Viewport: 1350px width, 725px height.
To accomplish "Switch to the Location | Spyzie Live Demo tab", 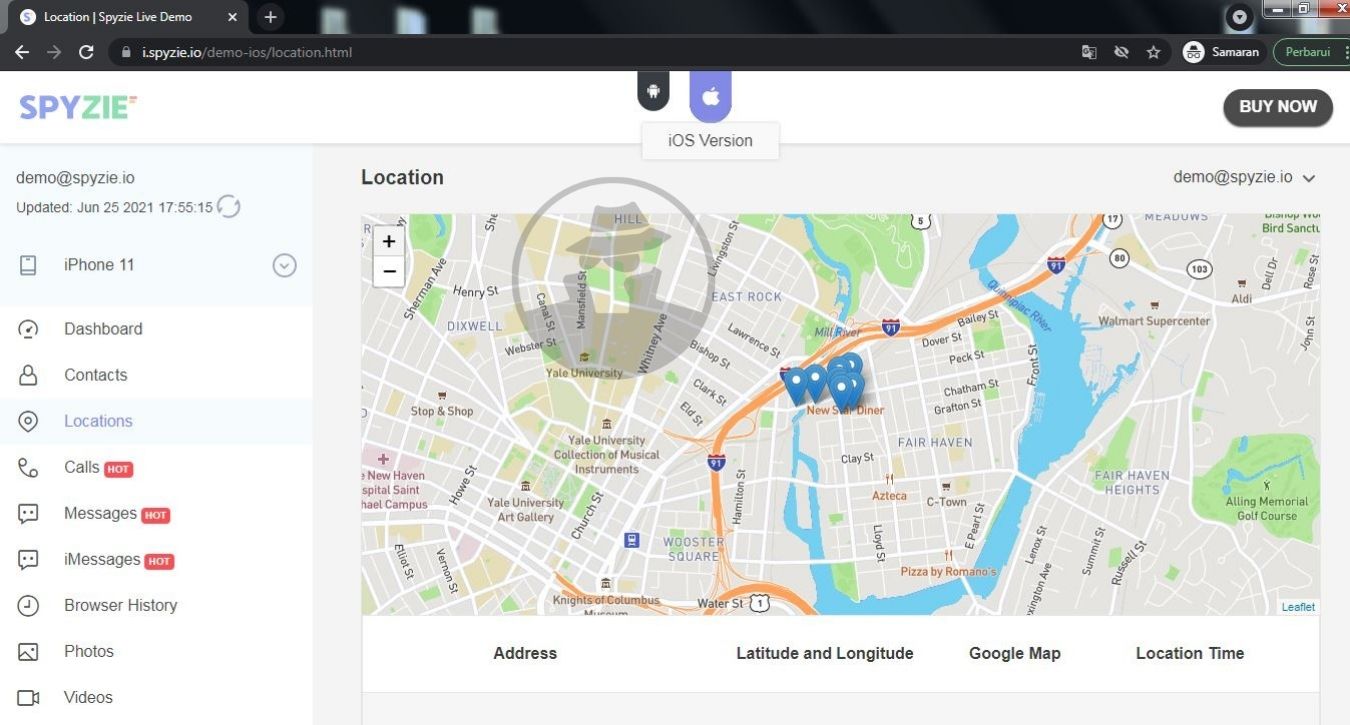I will (128, 17).
